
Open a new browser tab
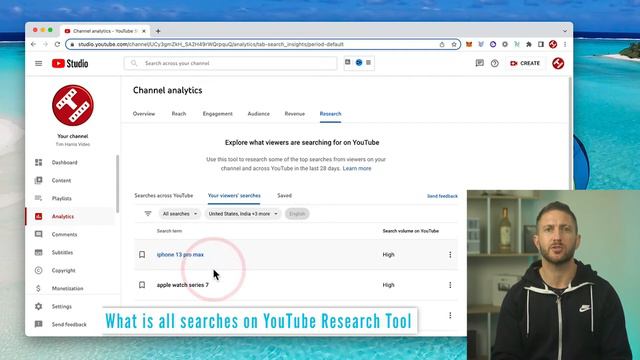158,31
